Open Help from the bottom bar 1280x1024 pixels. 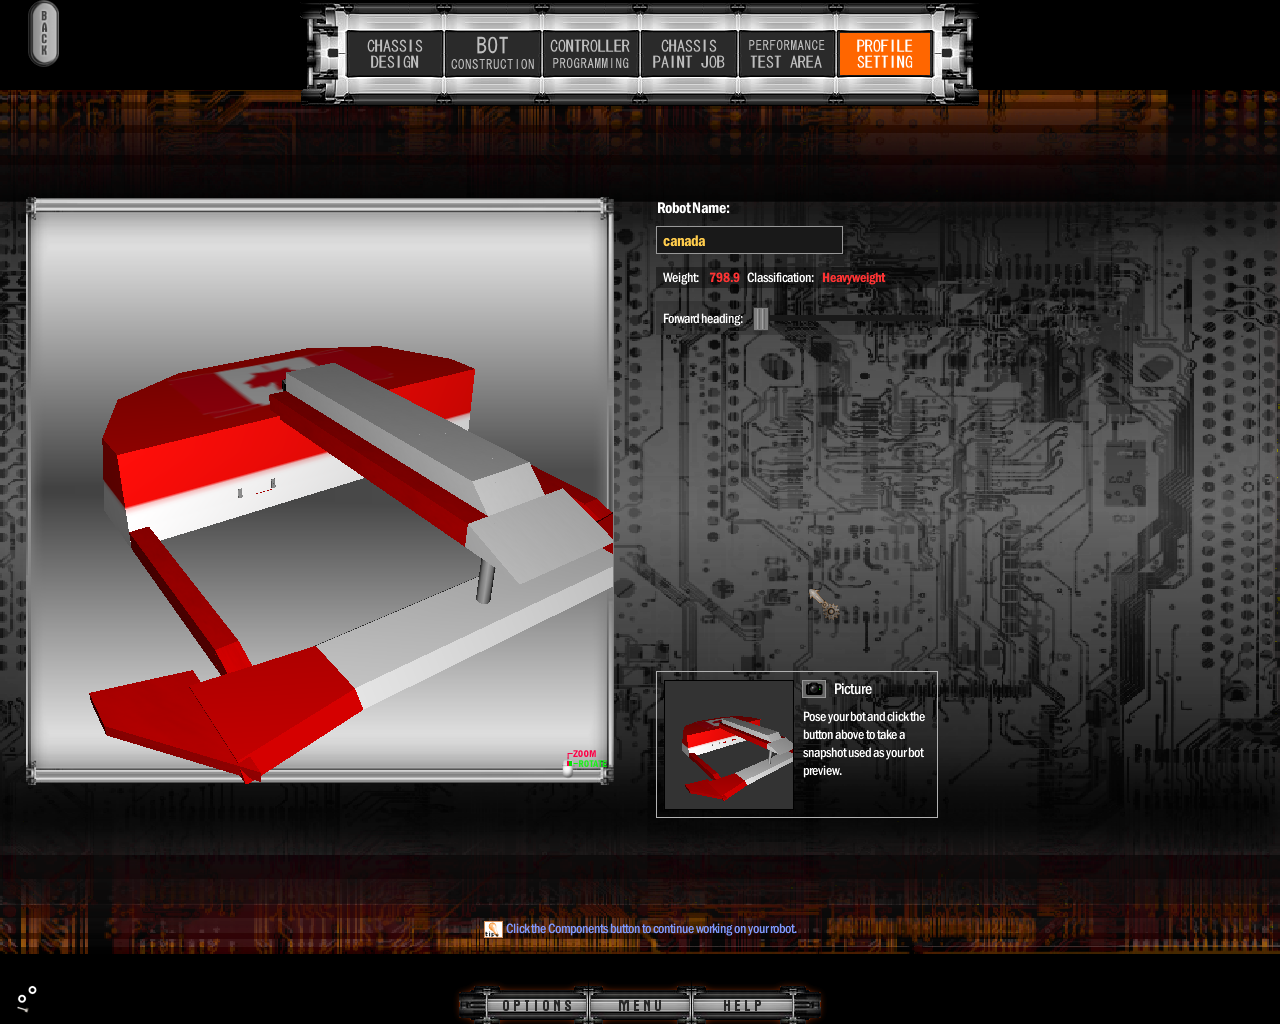click(742, 1006)
